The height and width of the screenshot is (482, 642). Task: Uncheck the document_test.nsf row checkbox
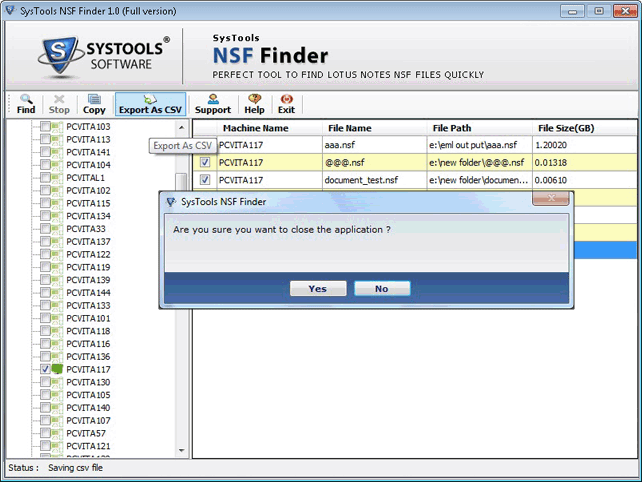coord(205,180)
